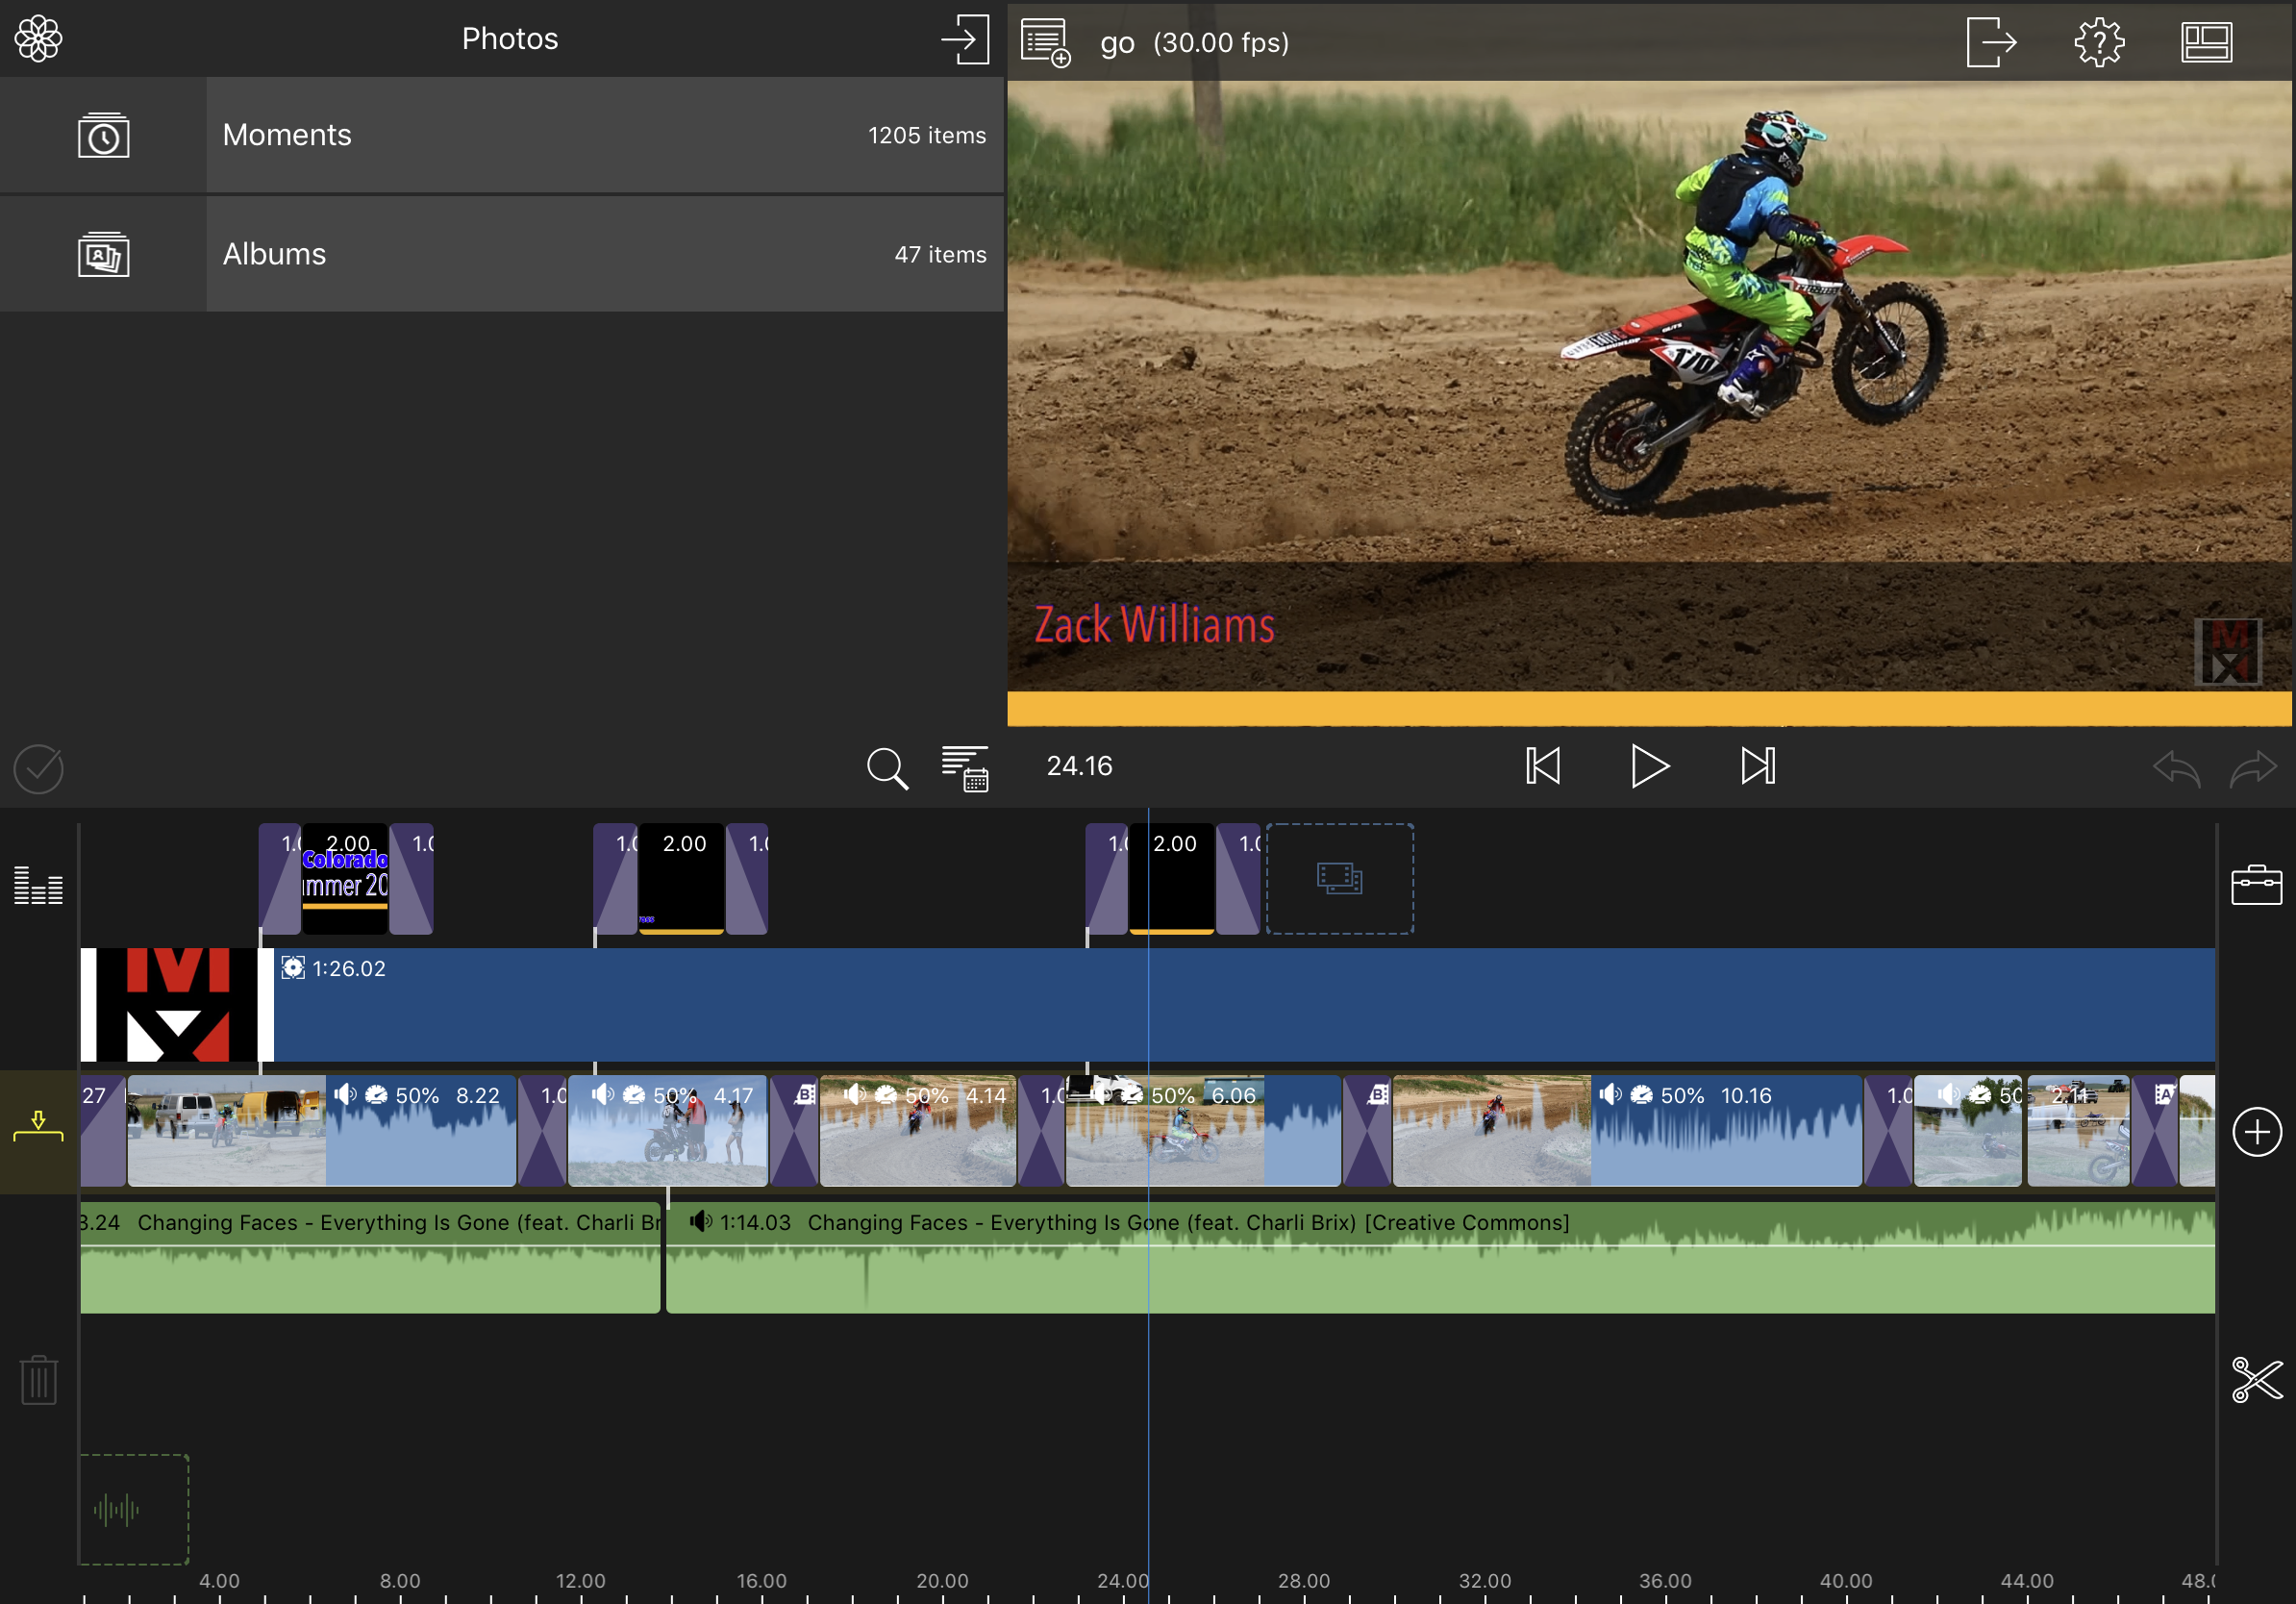2296x1604 pixels.
Task: Open the sort by date list menu
Action: point(965,768)
